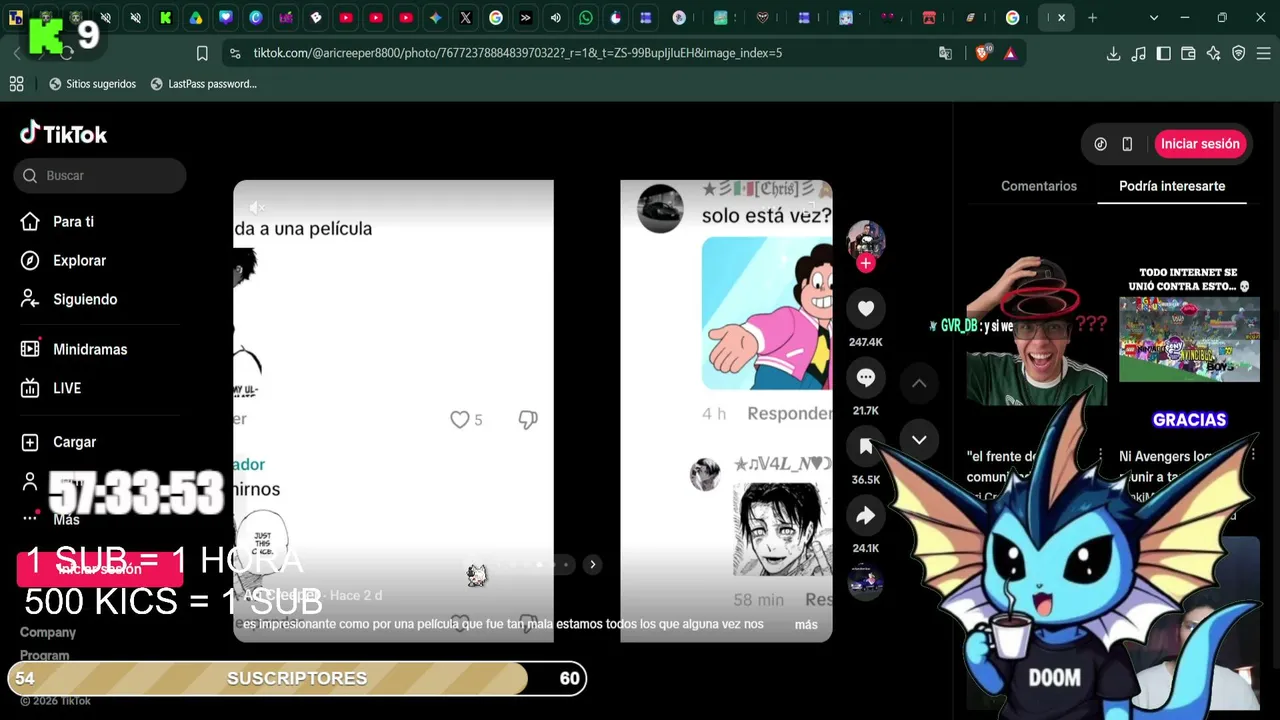Click the Buscar search field

coord(100,175)
